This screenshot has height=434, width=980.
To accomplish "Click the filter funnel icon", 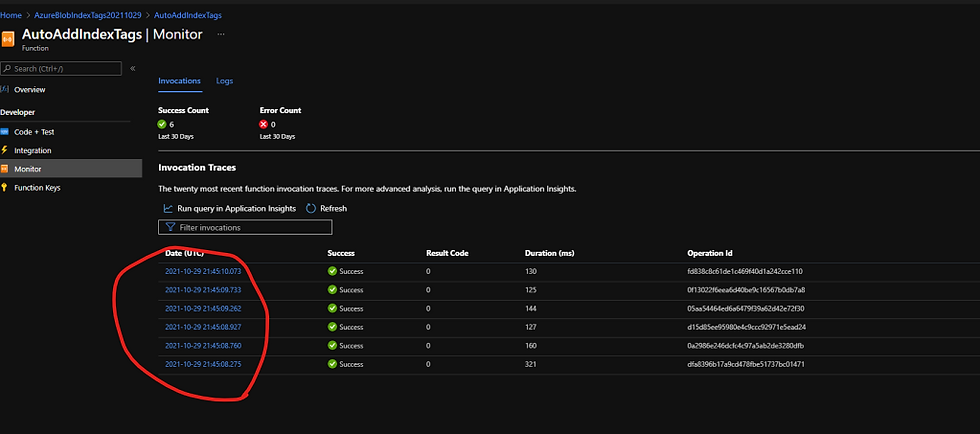I will point(170,228).
